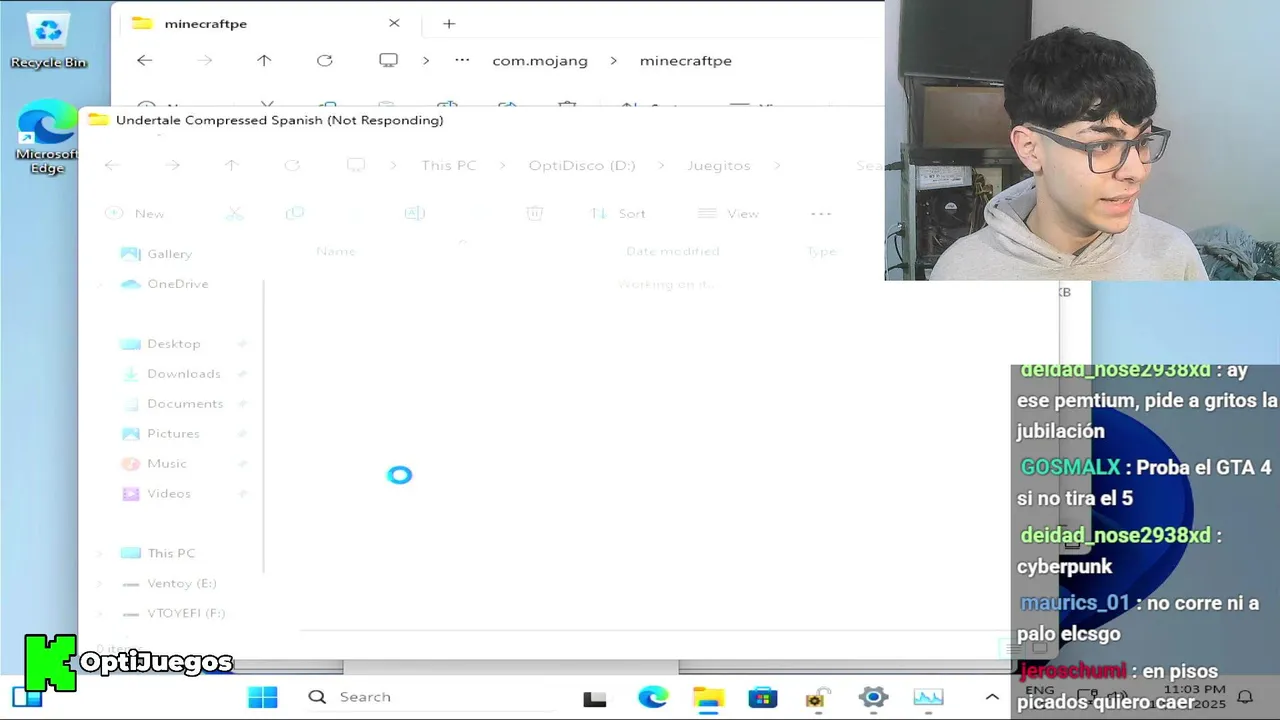1280x720 pixels.
Task: Open Recycle Bin on the desktop
Action: [48, 41]
